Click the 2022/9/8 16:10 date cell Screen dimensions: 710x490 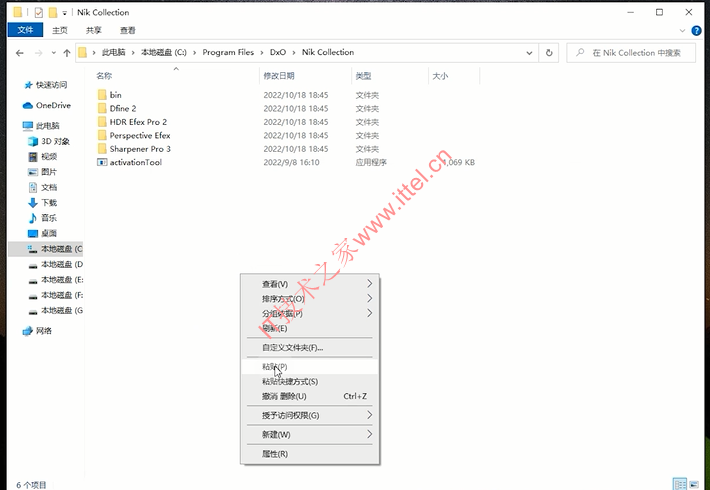pos(291,162)
